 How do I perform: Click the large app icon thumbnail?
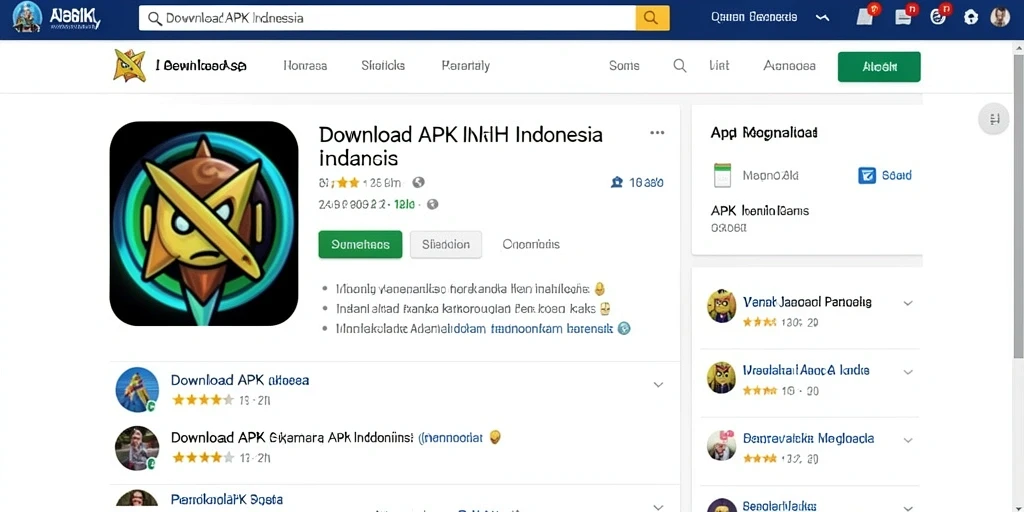coord(204,223)
